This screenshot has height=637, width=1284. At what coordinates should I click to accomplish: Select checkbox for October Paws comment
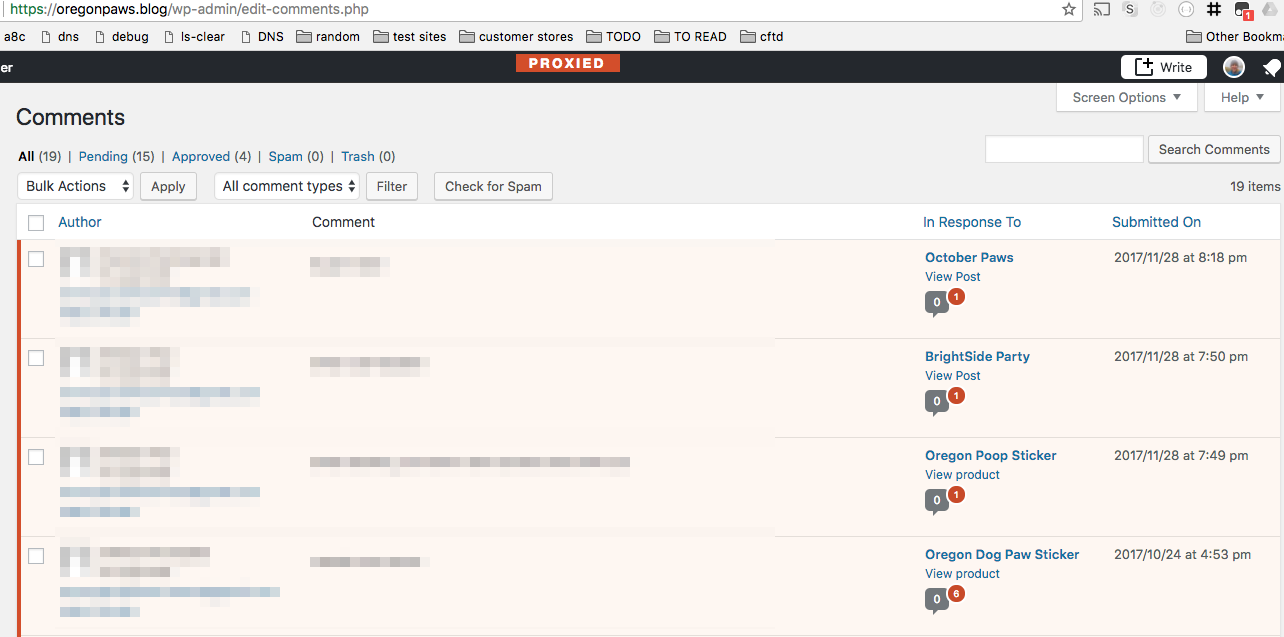[36, 259]
